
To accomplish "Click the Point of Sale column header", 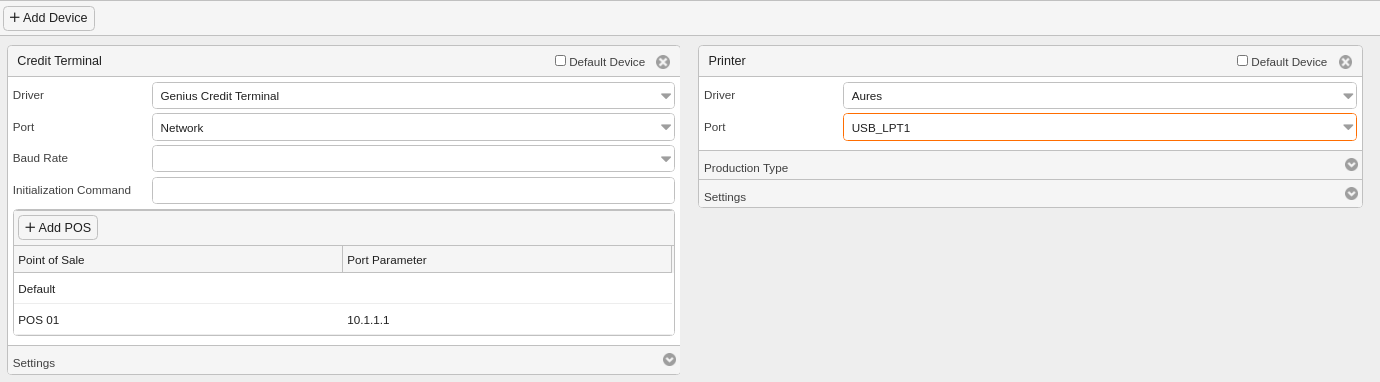I will 178,259.
